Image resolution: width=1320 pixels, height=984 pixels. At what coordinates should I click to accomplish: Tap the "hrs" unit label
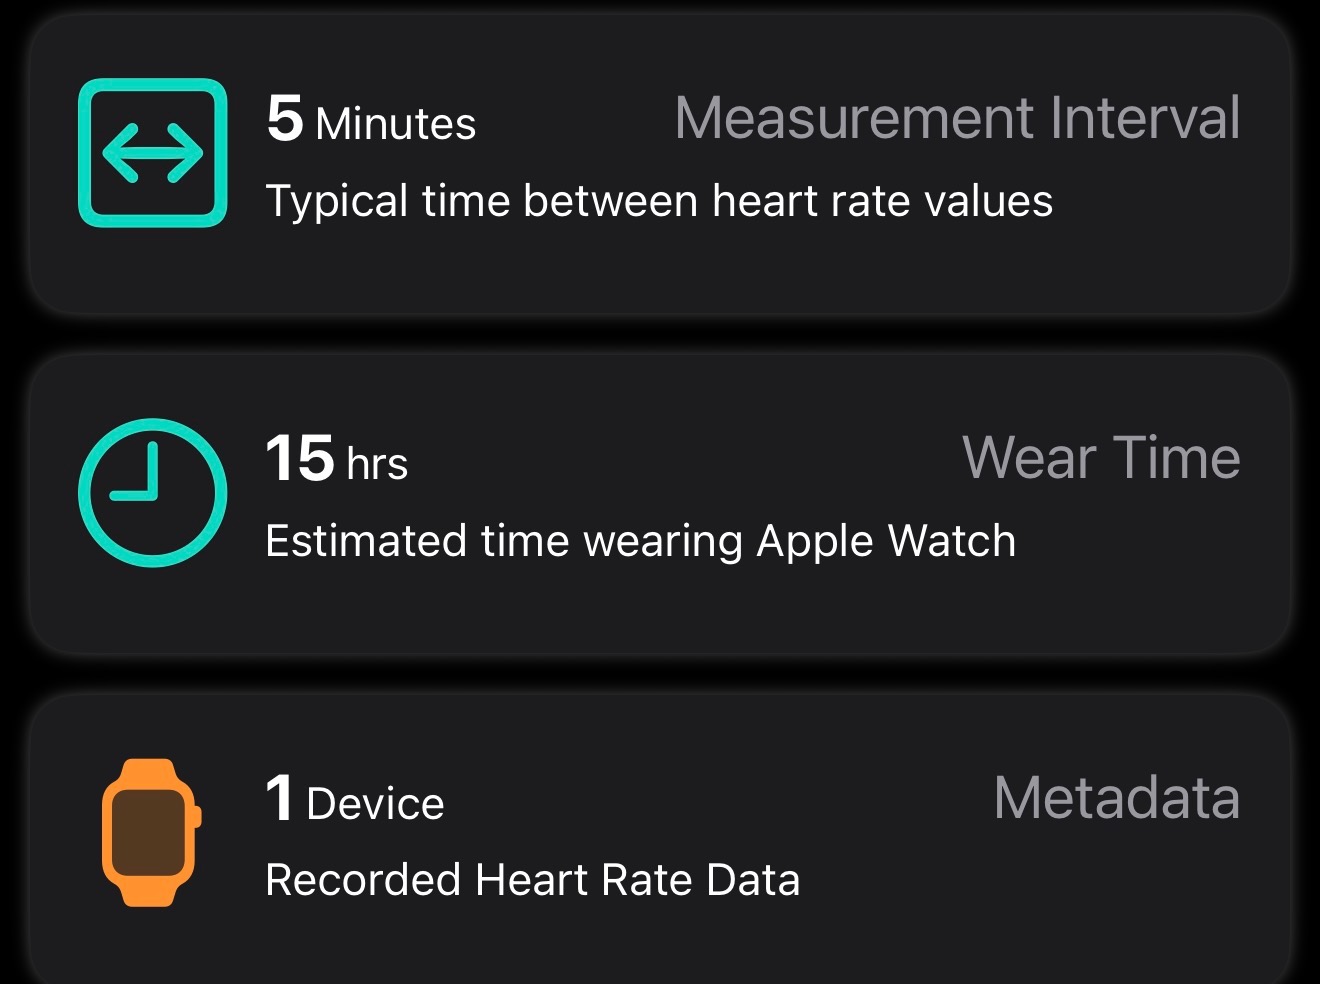tap(377, 464)
